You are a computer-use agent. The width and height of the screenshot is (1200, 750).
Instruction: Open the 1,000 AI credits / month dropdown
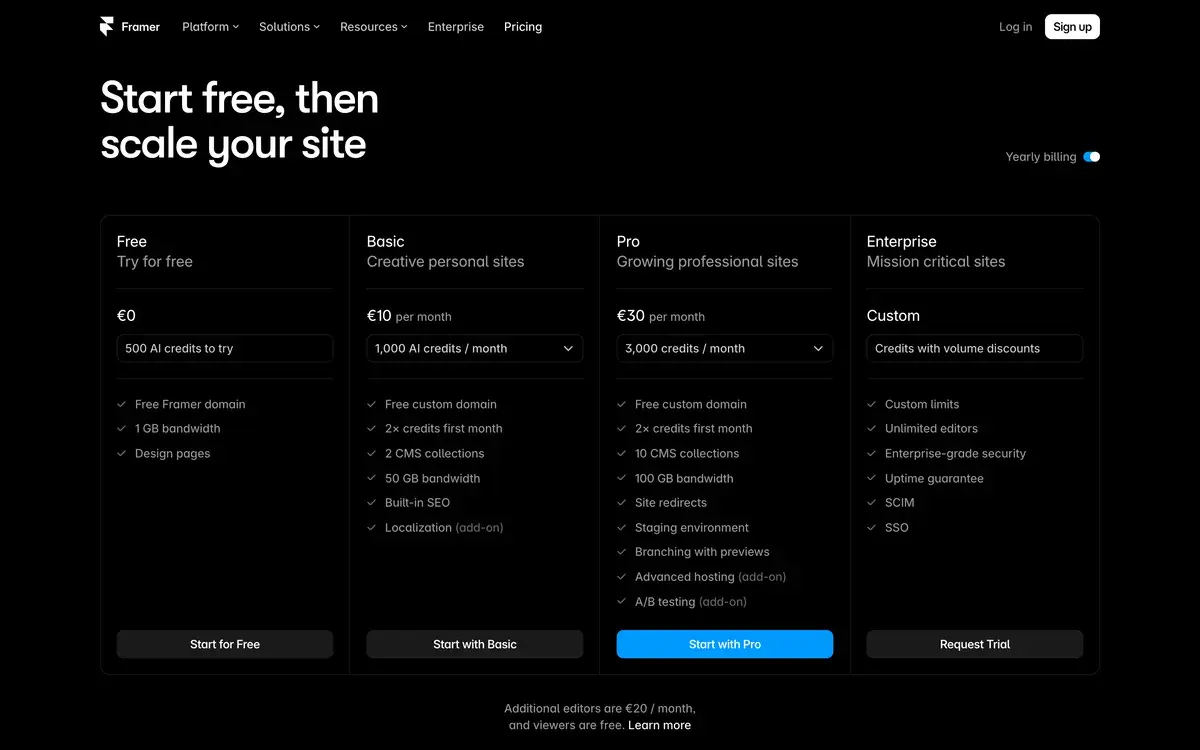point(475,348)
